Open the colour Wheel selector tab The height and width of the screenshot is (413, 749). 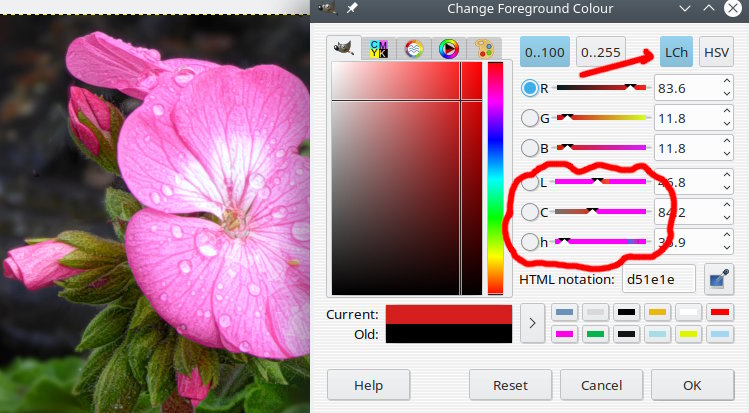[449, 49]
